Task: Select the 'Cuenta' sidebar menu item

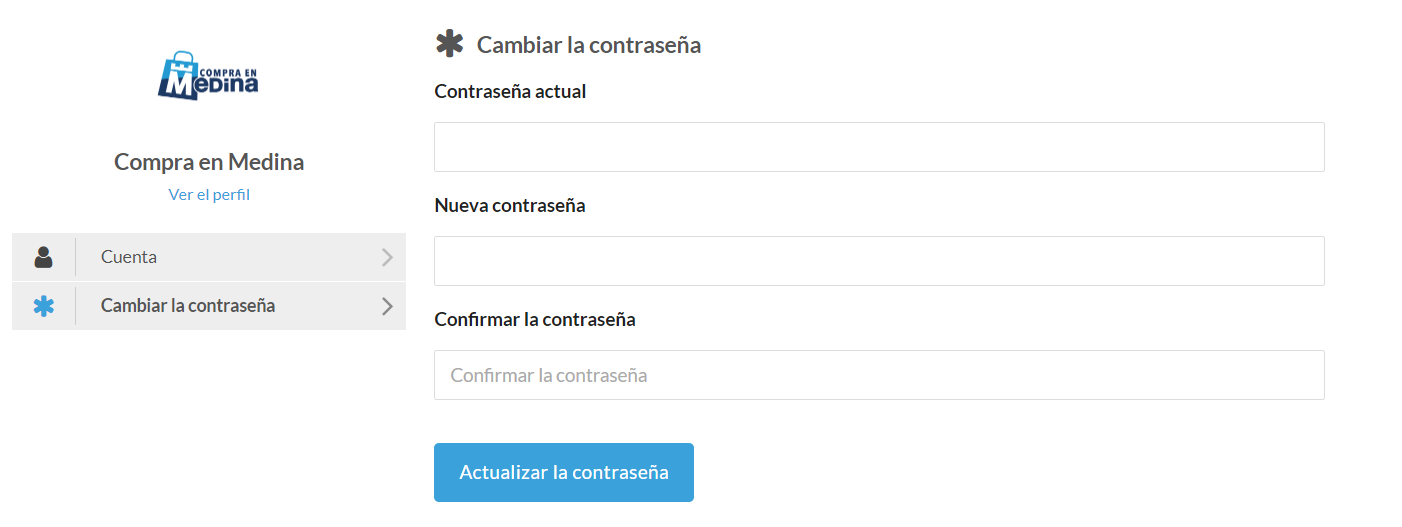Action: pos(129,257)
